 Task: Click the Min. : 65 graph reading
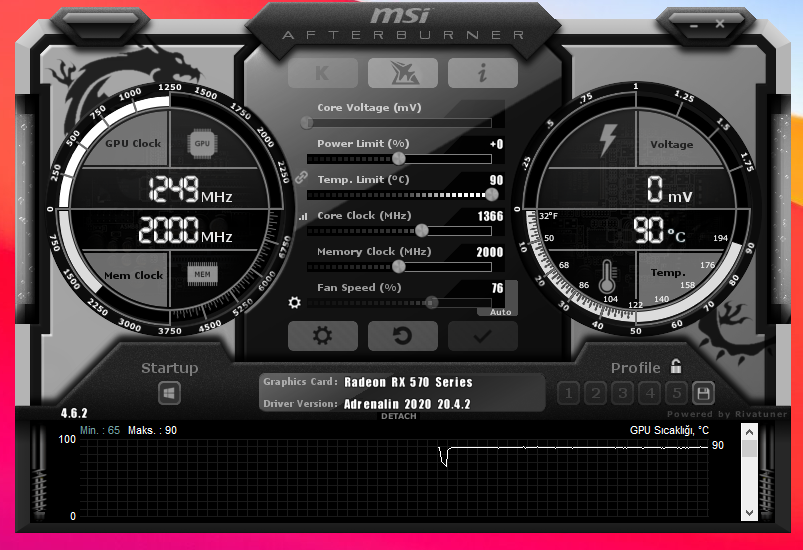(x=100, y=430)
